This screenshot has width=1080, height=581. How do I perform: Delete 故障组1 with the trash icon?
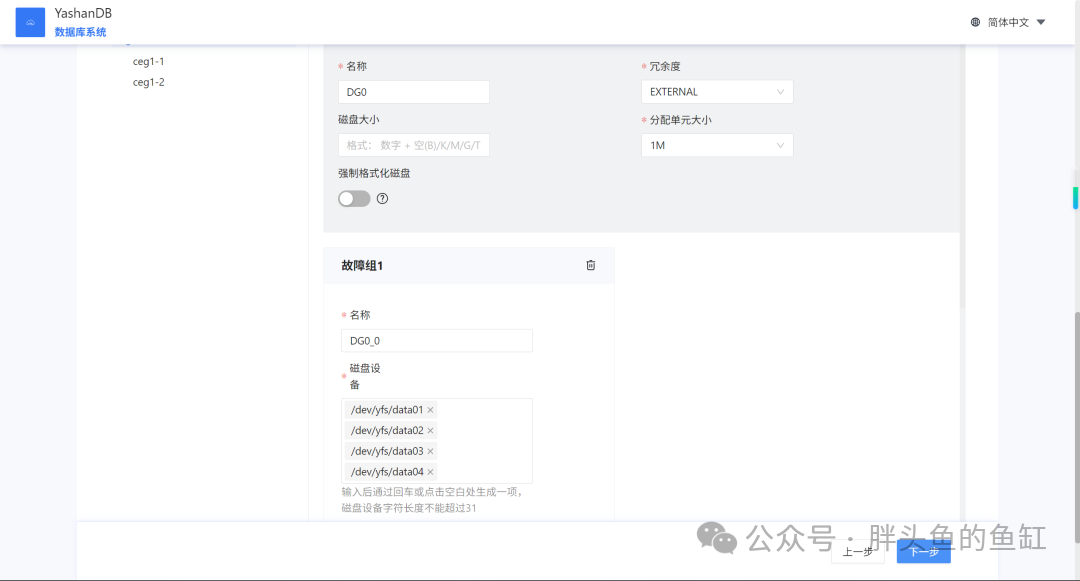click(590, 265)
